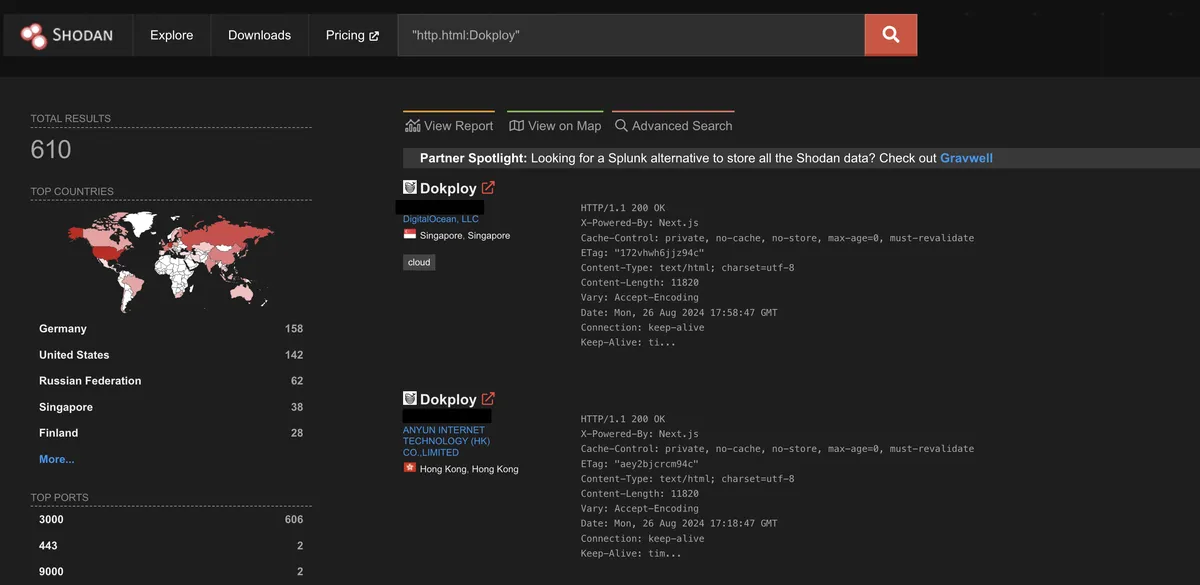The image size is (1200, 585).
Task: Open DigitalOcean, LLC organization link
Action: pos(441,219)
